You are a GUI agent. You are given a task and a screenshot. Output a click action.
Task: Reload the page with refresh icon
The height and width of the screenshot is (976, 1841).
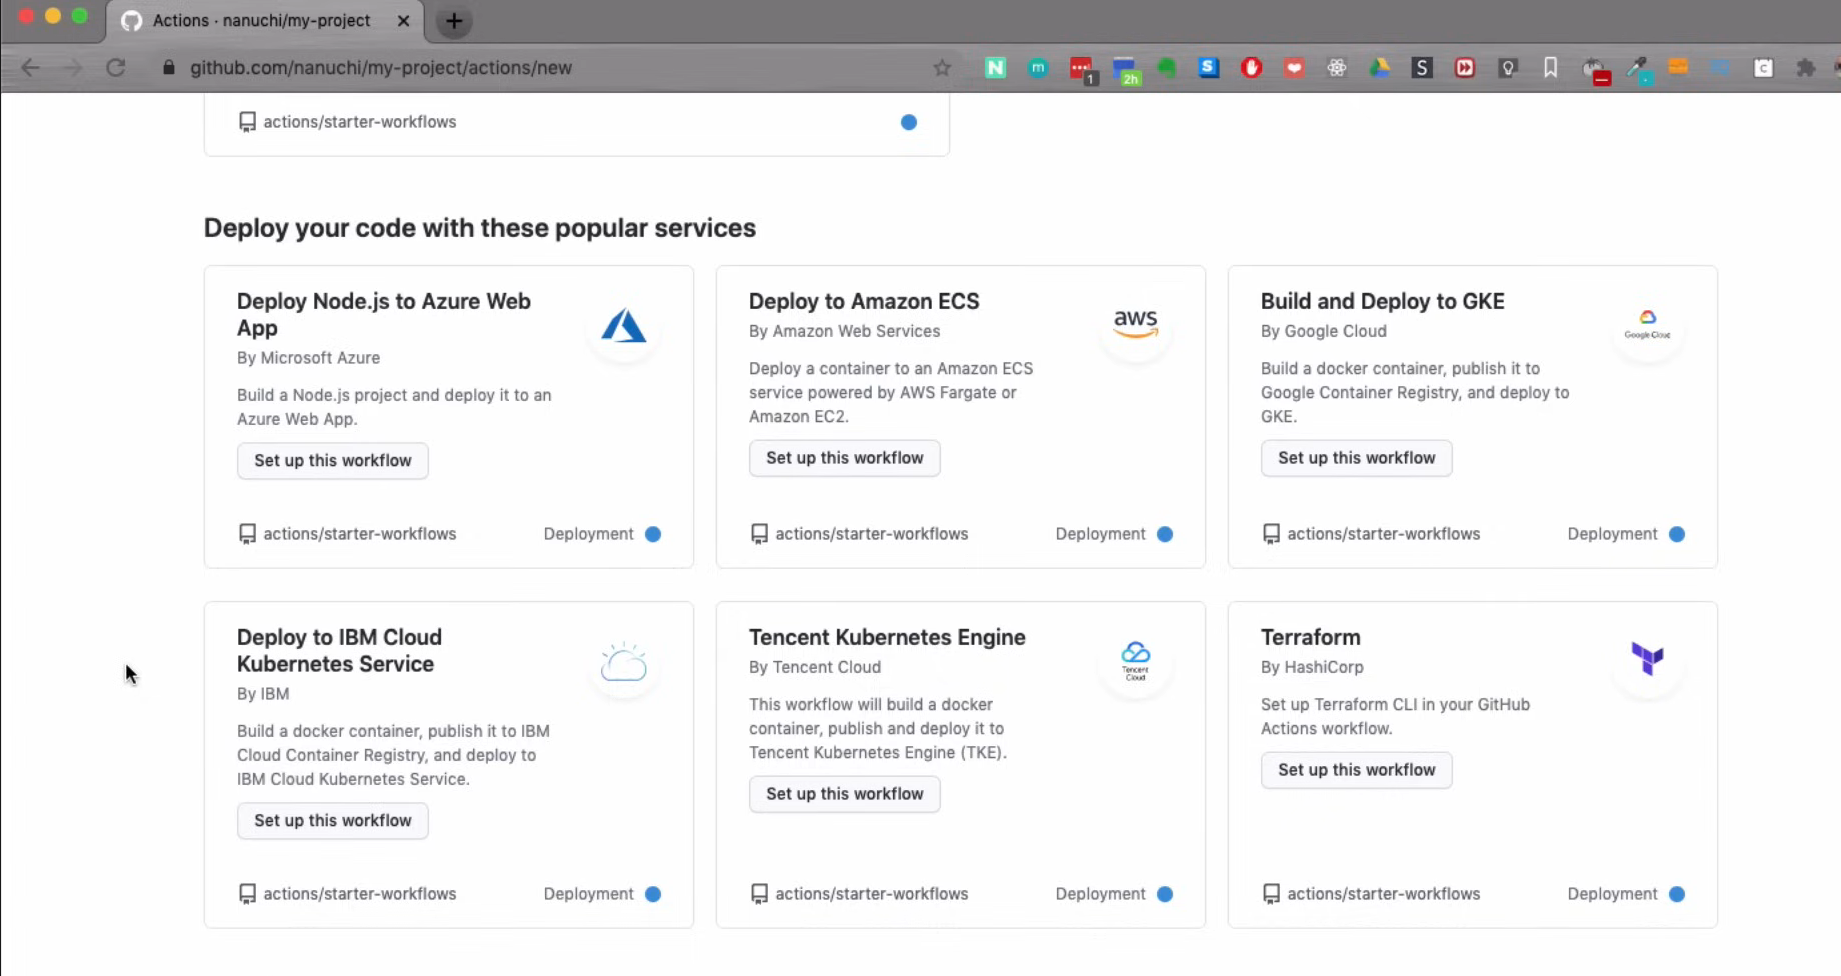click(116, 68)
